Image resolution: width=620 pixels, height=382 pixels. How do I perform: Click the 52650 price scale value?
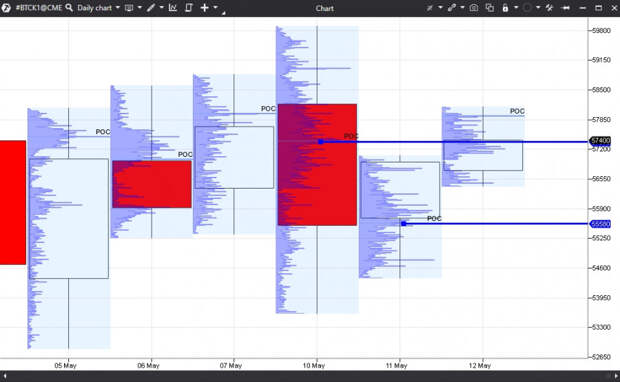click(601, 357)
